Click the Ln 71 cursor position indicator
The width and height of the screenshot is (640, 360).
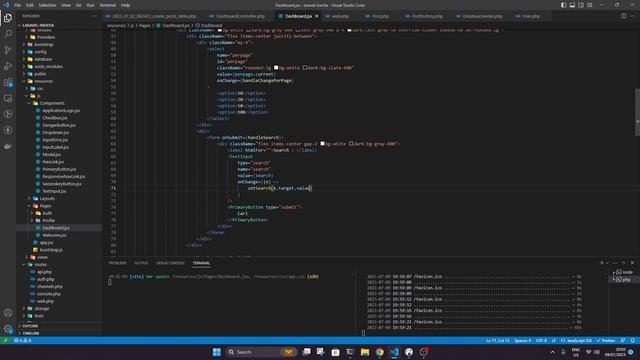pyautogui.click(x=498, y=340)
